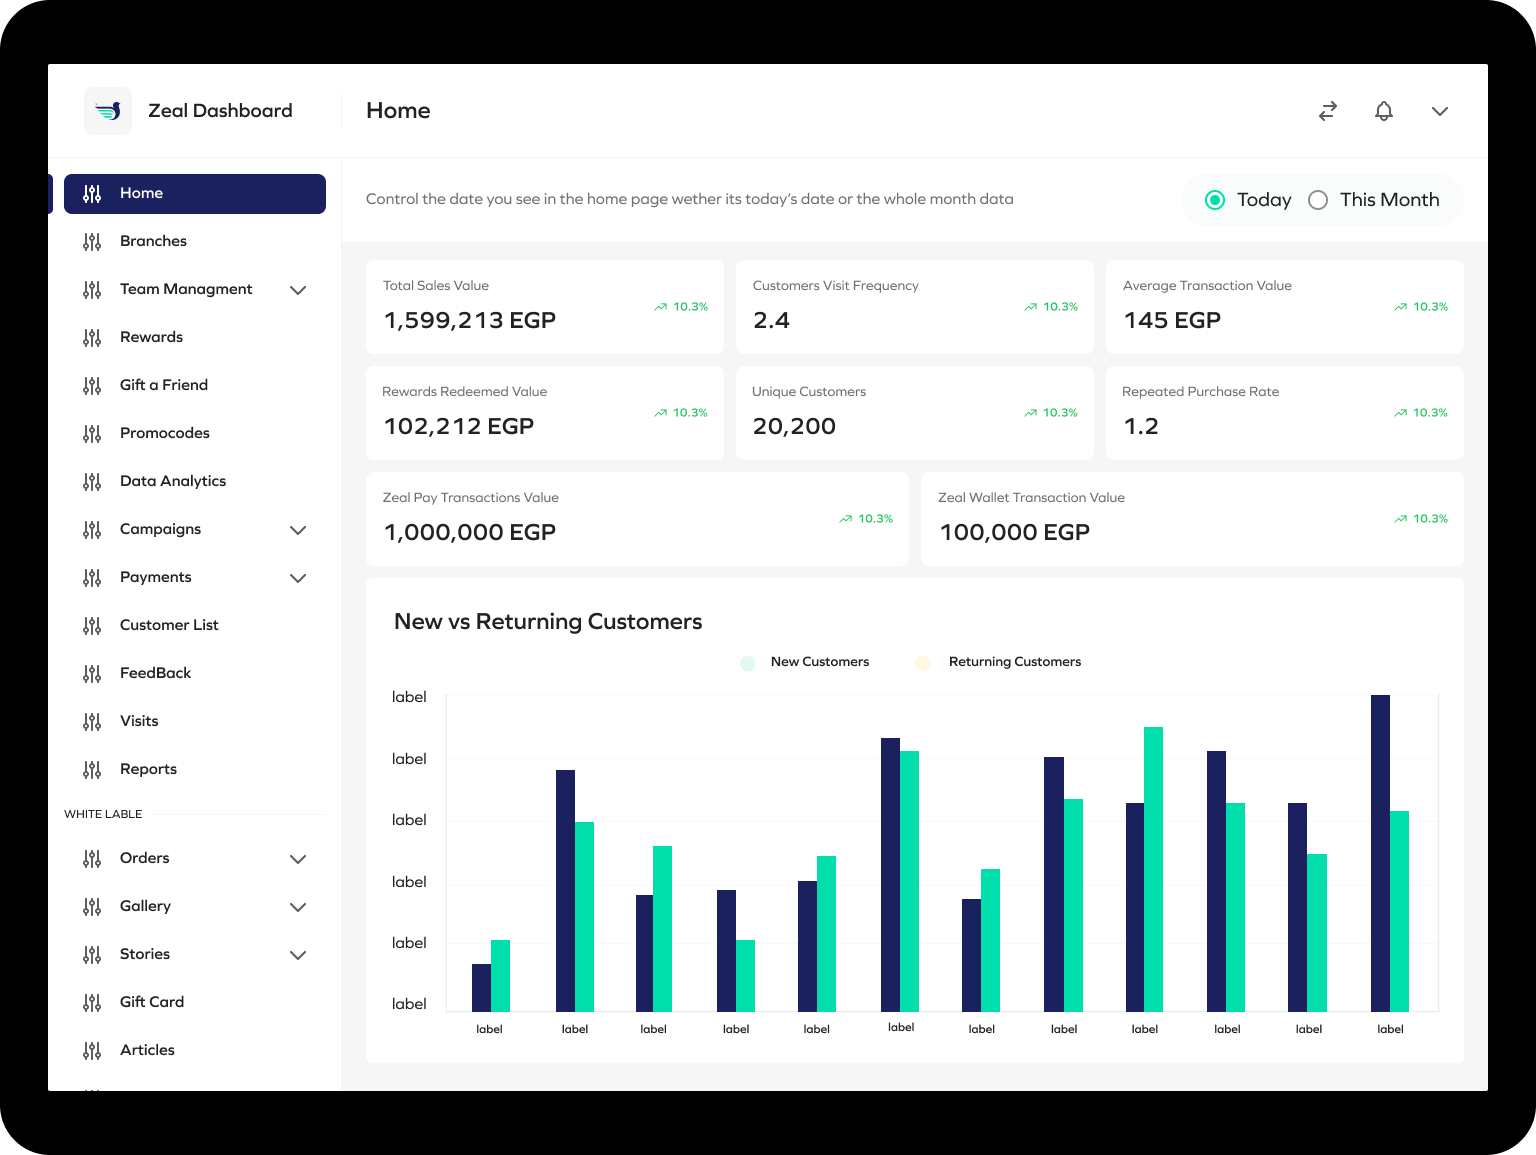Click the Zeal Wallet Transaction Value card
This screenshot has width=1536, height=1155.
pyautogui.click(x=1192, y=519)
